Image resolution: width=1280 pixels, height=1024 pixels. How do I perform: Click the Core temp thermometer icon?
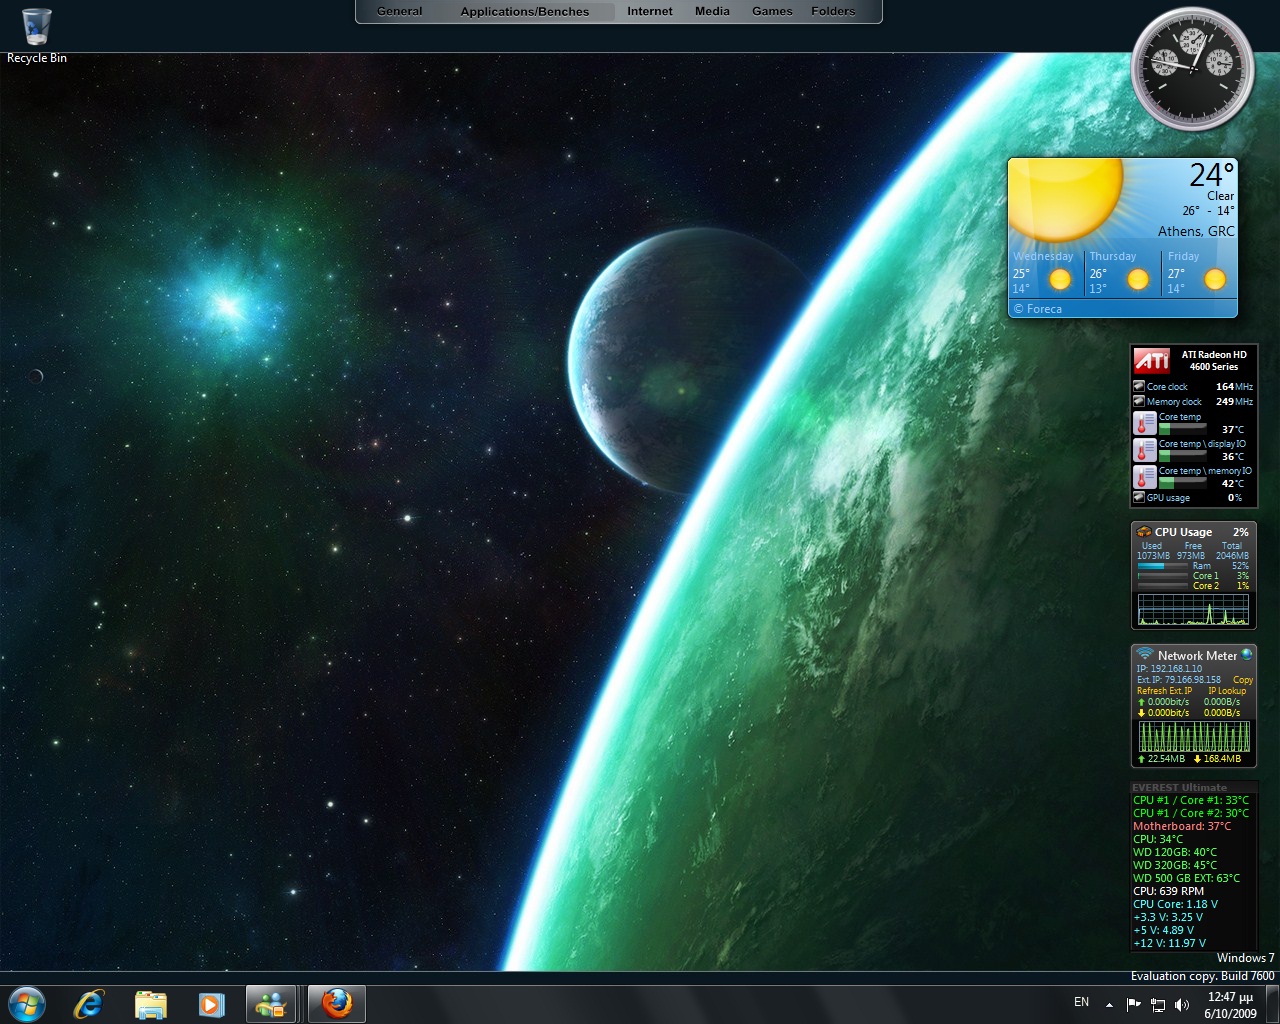pos(1144,423)
